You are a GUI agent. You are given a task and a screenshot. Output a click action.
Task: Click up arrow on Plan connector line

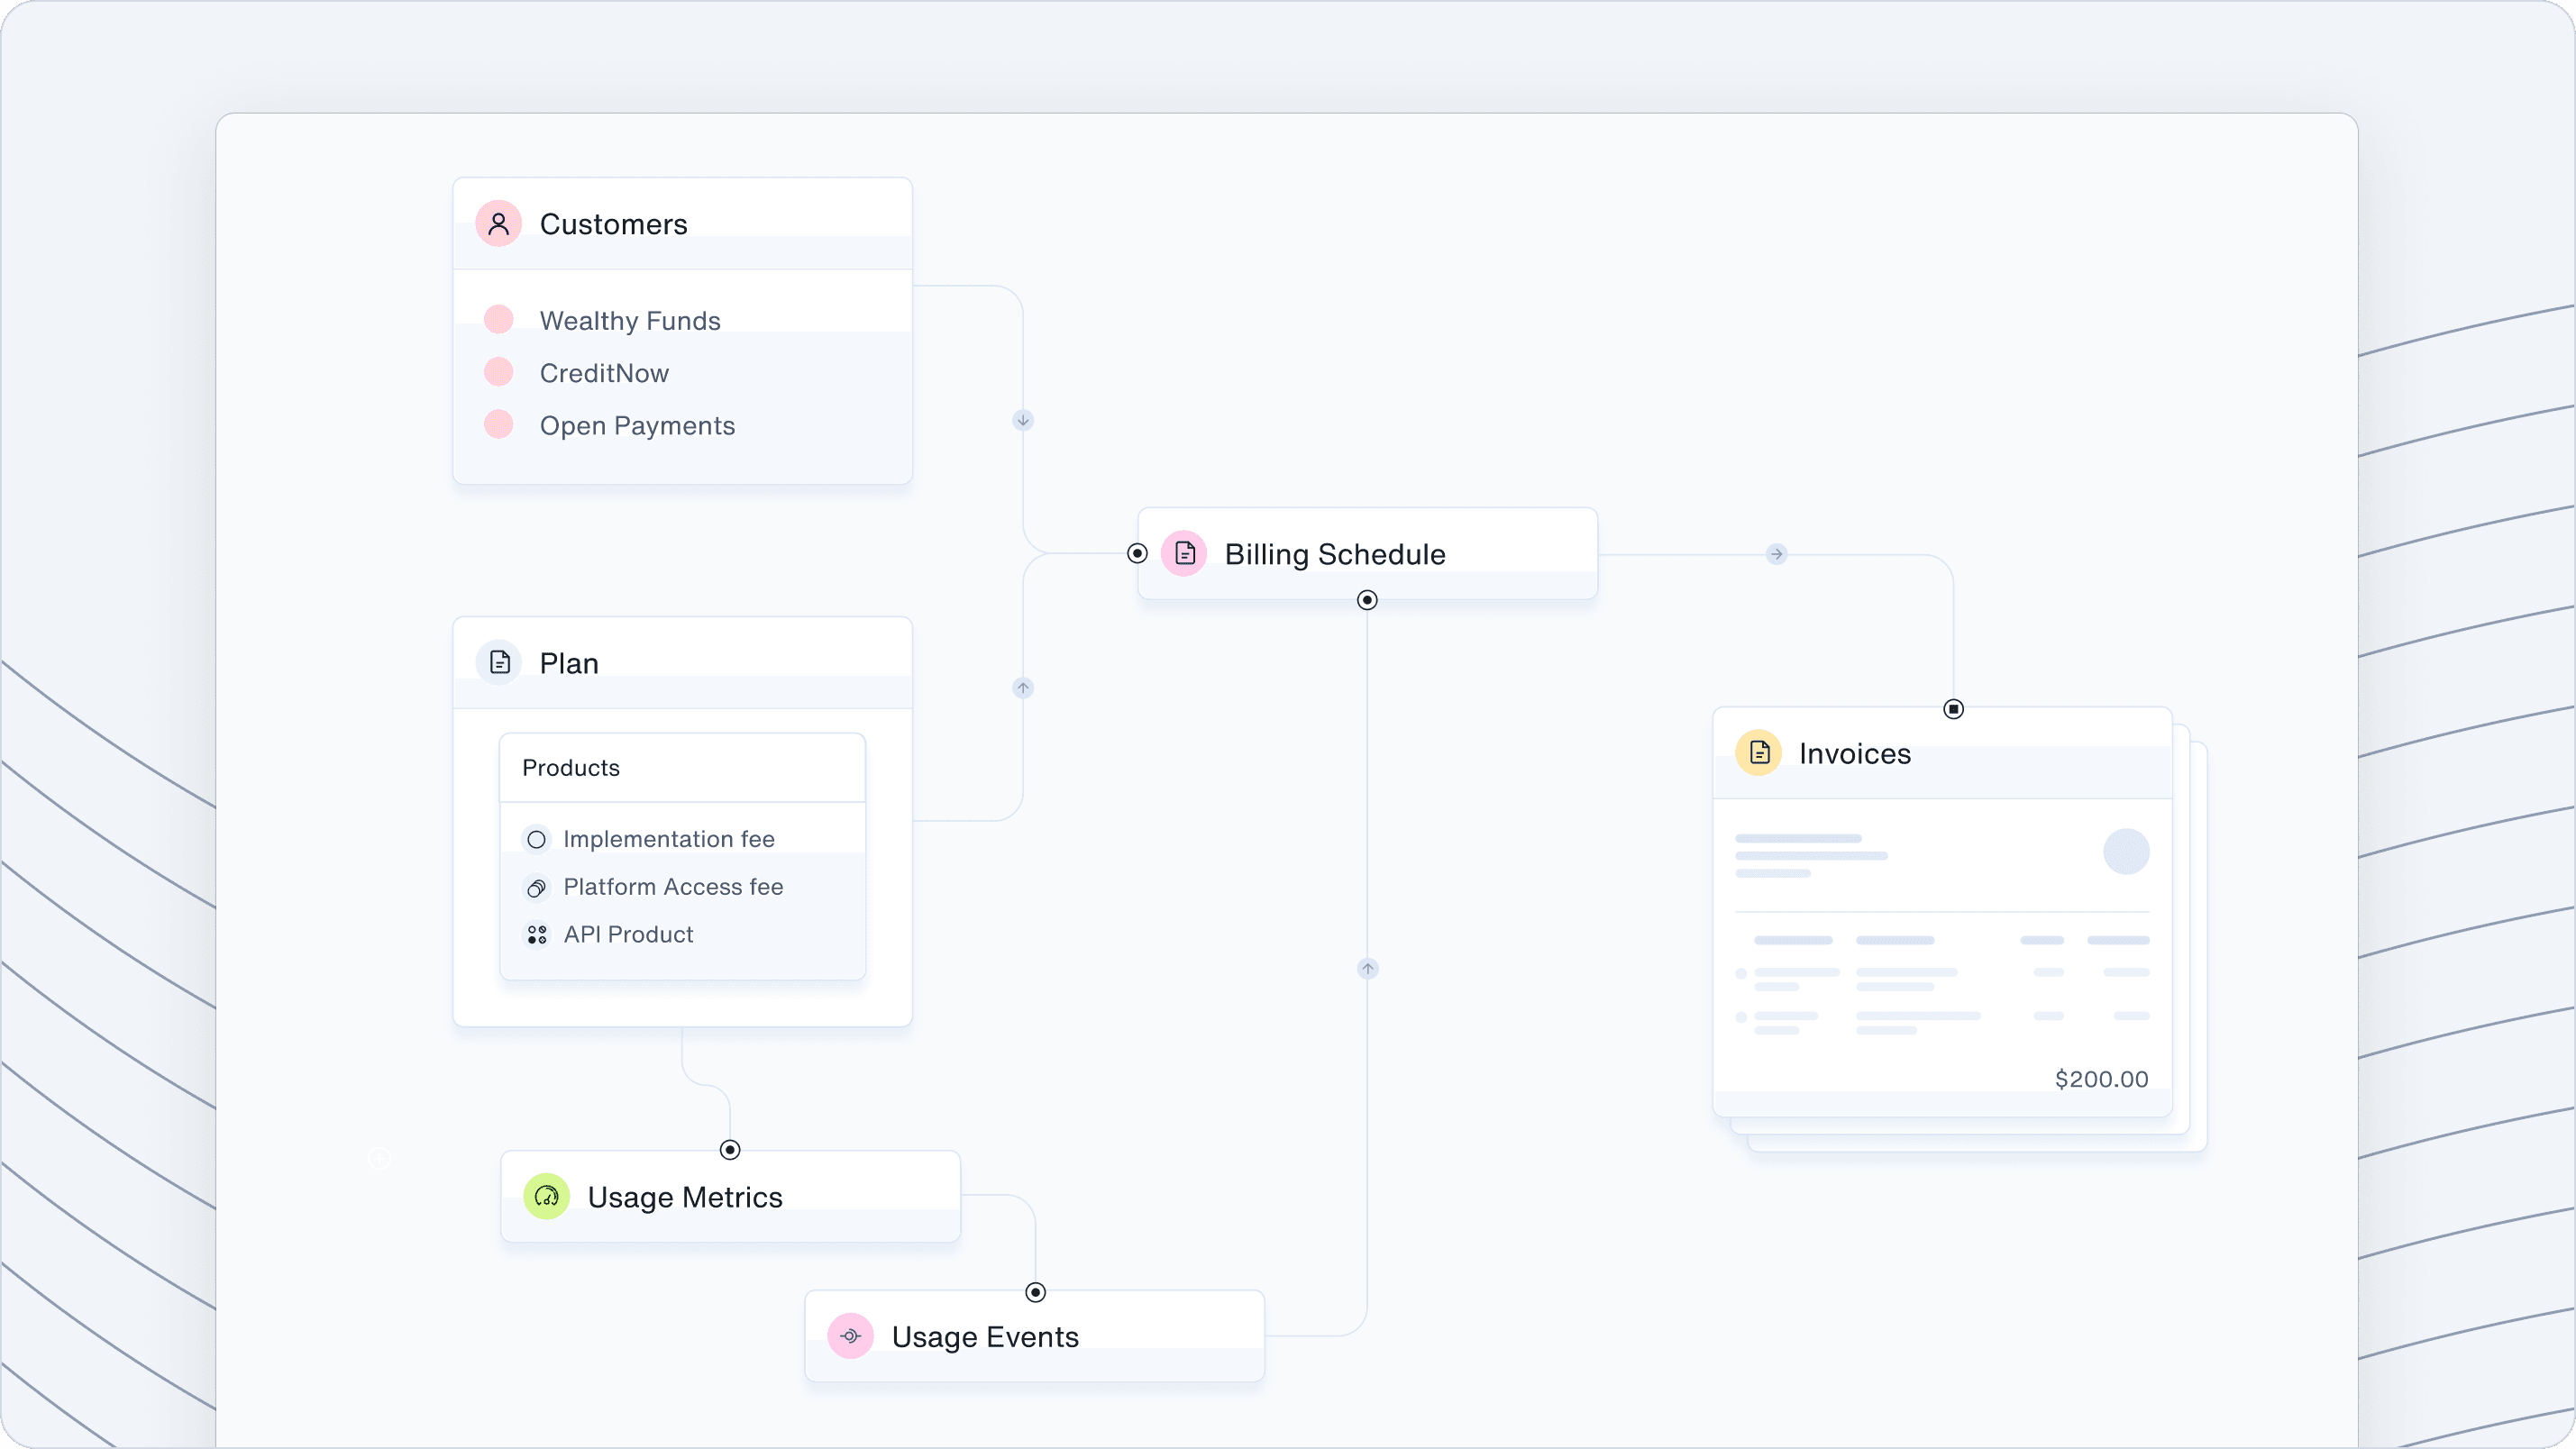click(x=1022, y=688)
